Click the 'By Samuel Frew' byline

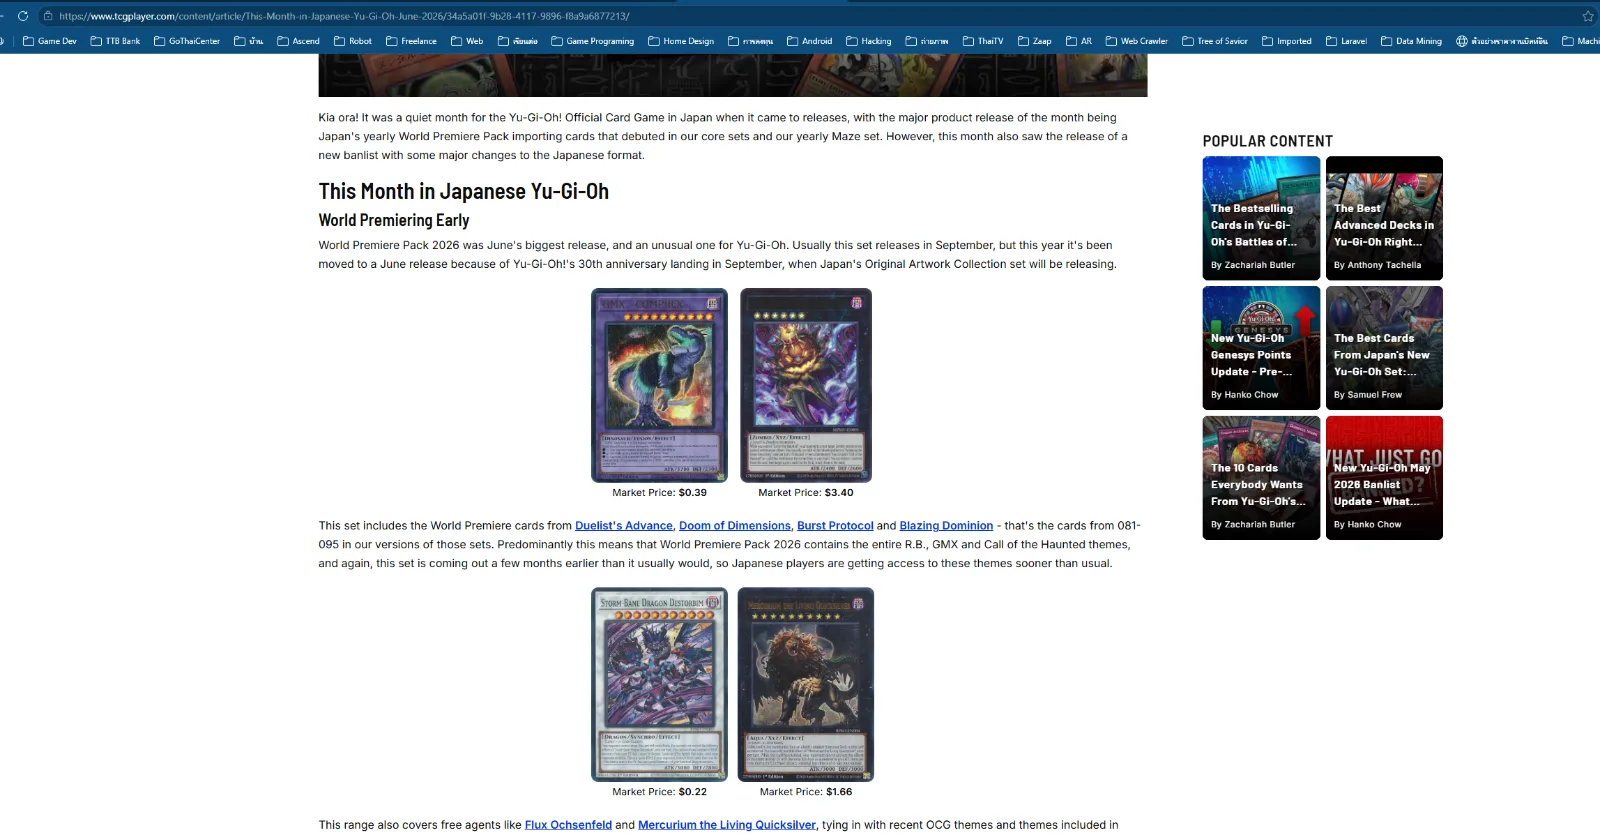(1368, 395)
